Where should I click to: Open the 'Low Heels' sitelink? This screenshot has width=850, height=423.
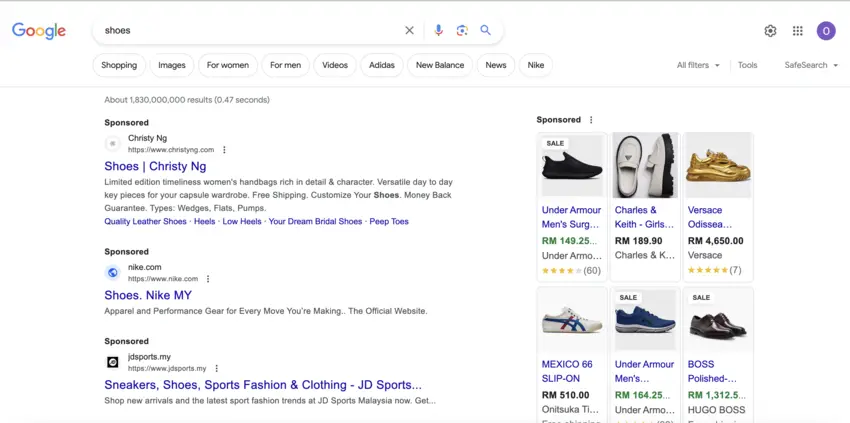pos(242,221)
